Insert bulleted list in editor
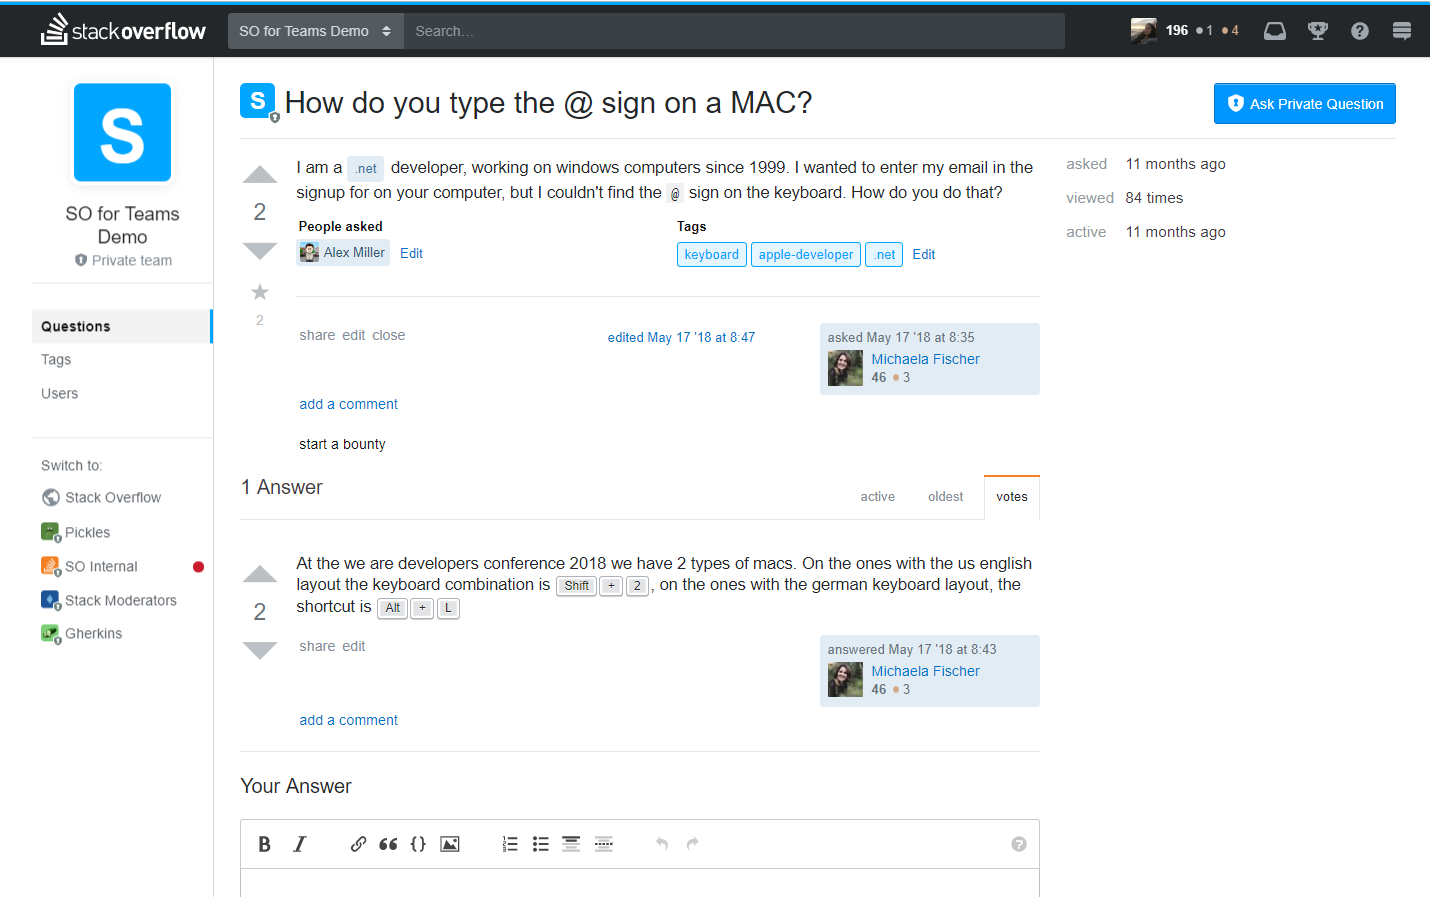1430x897 pixels. pos(541,844)
